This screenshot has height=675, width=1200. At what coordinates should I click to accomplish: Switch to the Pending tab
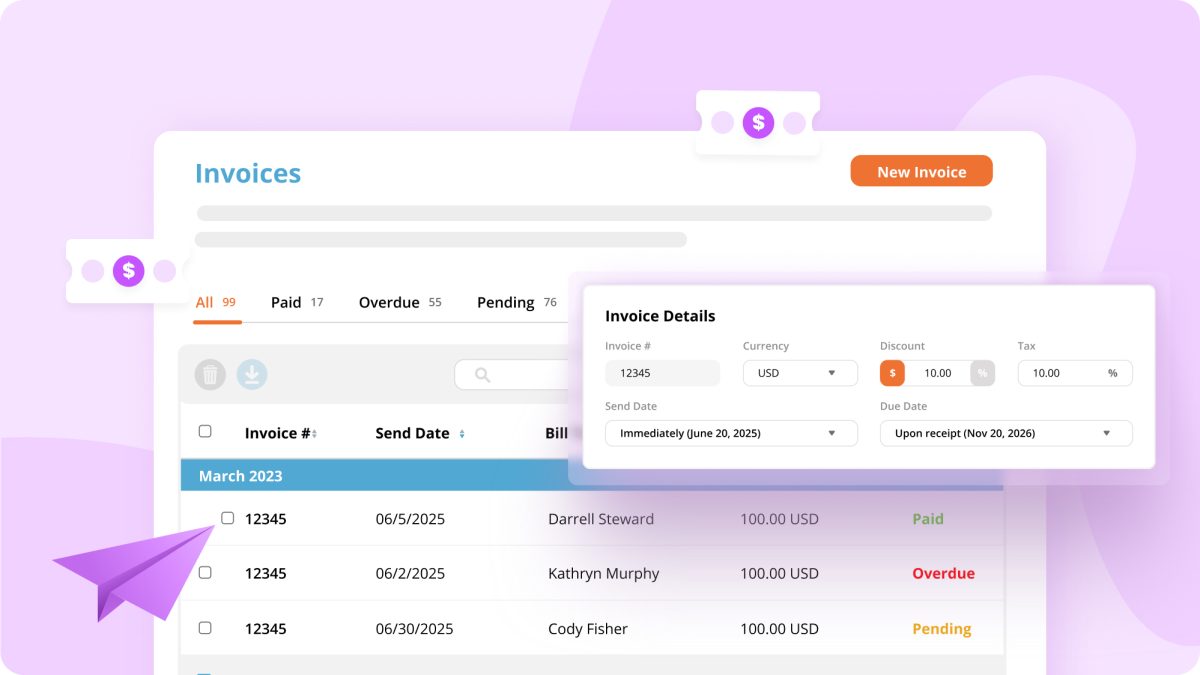point(517,302)
